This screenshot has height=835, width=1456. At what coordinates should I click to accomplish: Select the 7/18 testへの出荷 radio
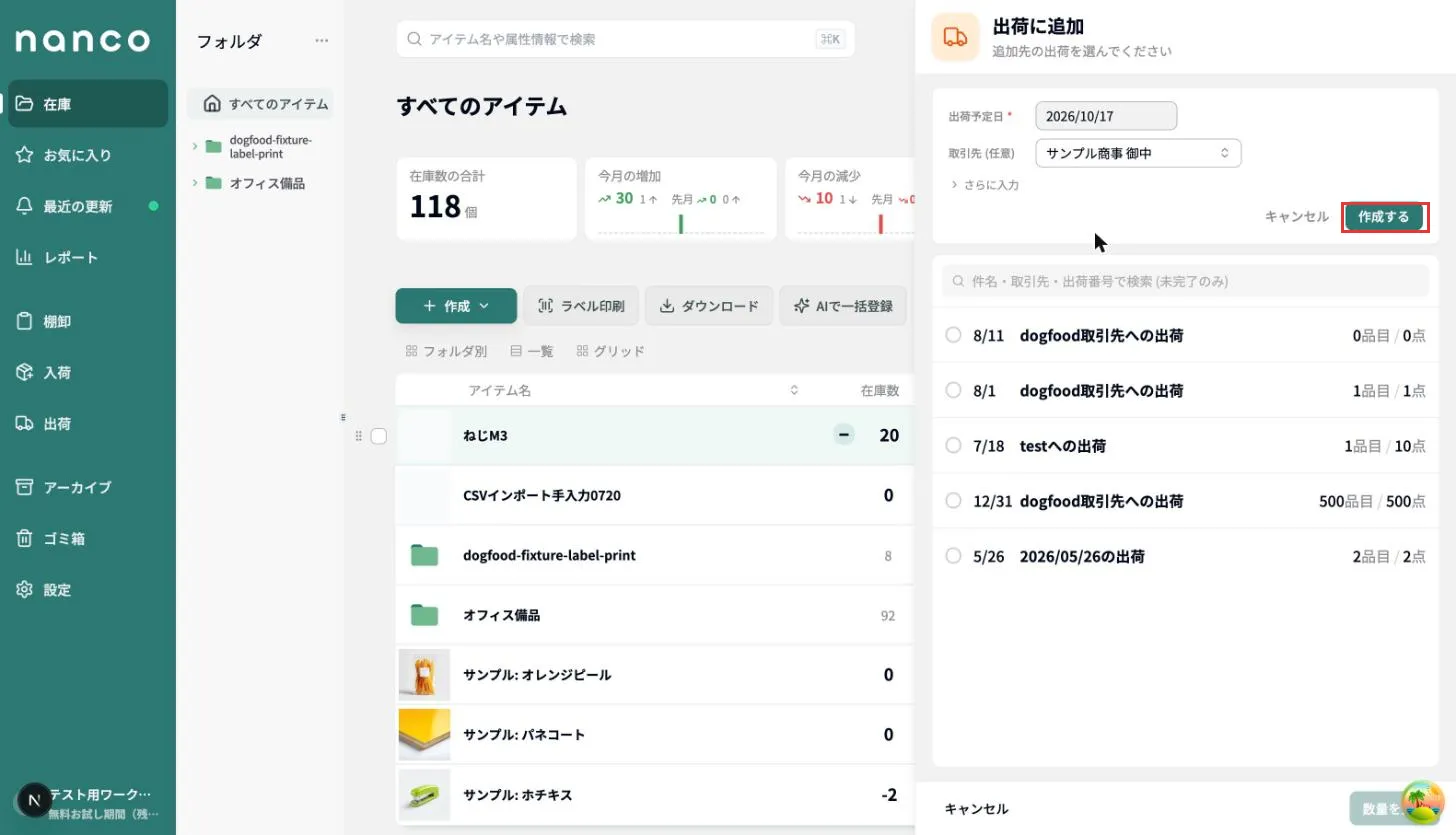click(953, 445)
